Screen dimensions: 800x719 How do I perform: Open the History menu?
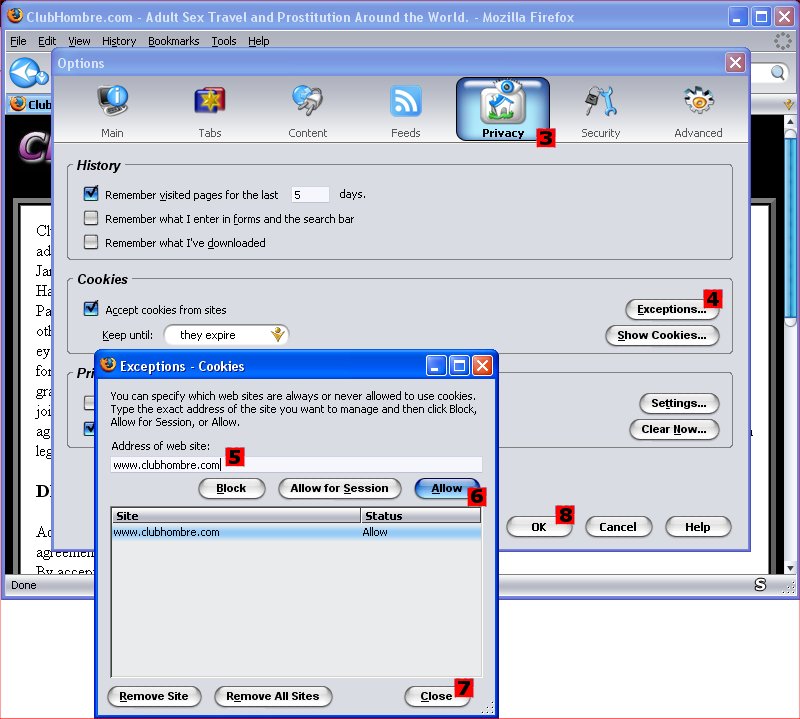[x=119, y=41]
